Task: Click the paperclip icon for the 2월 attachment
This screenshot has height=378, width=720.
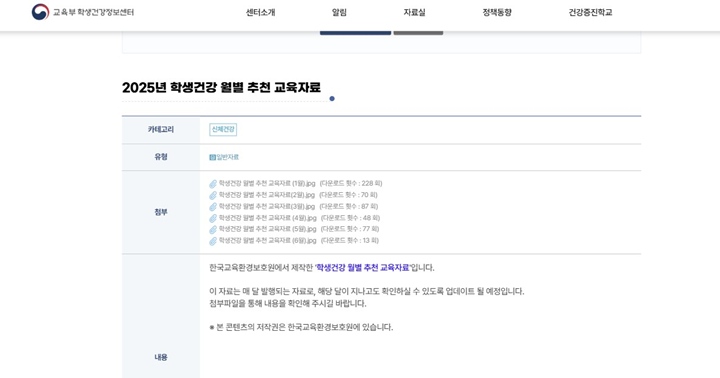Action: pos(213,195)
